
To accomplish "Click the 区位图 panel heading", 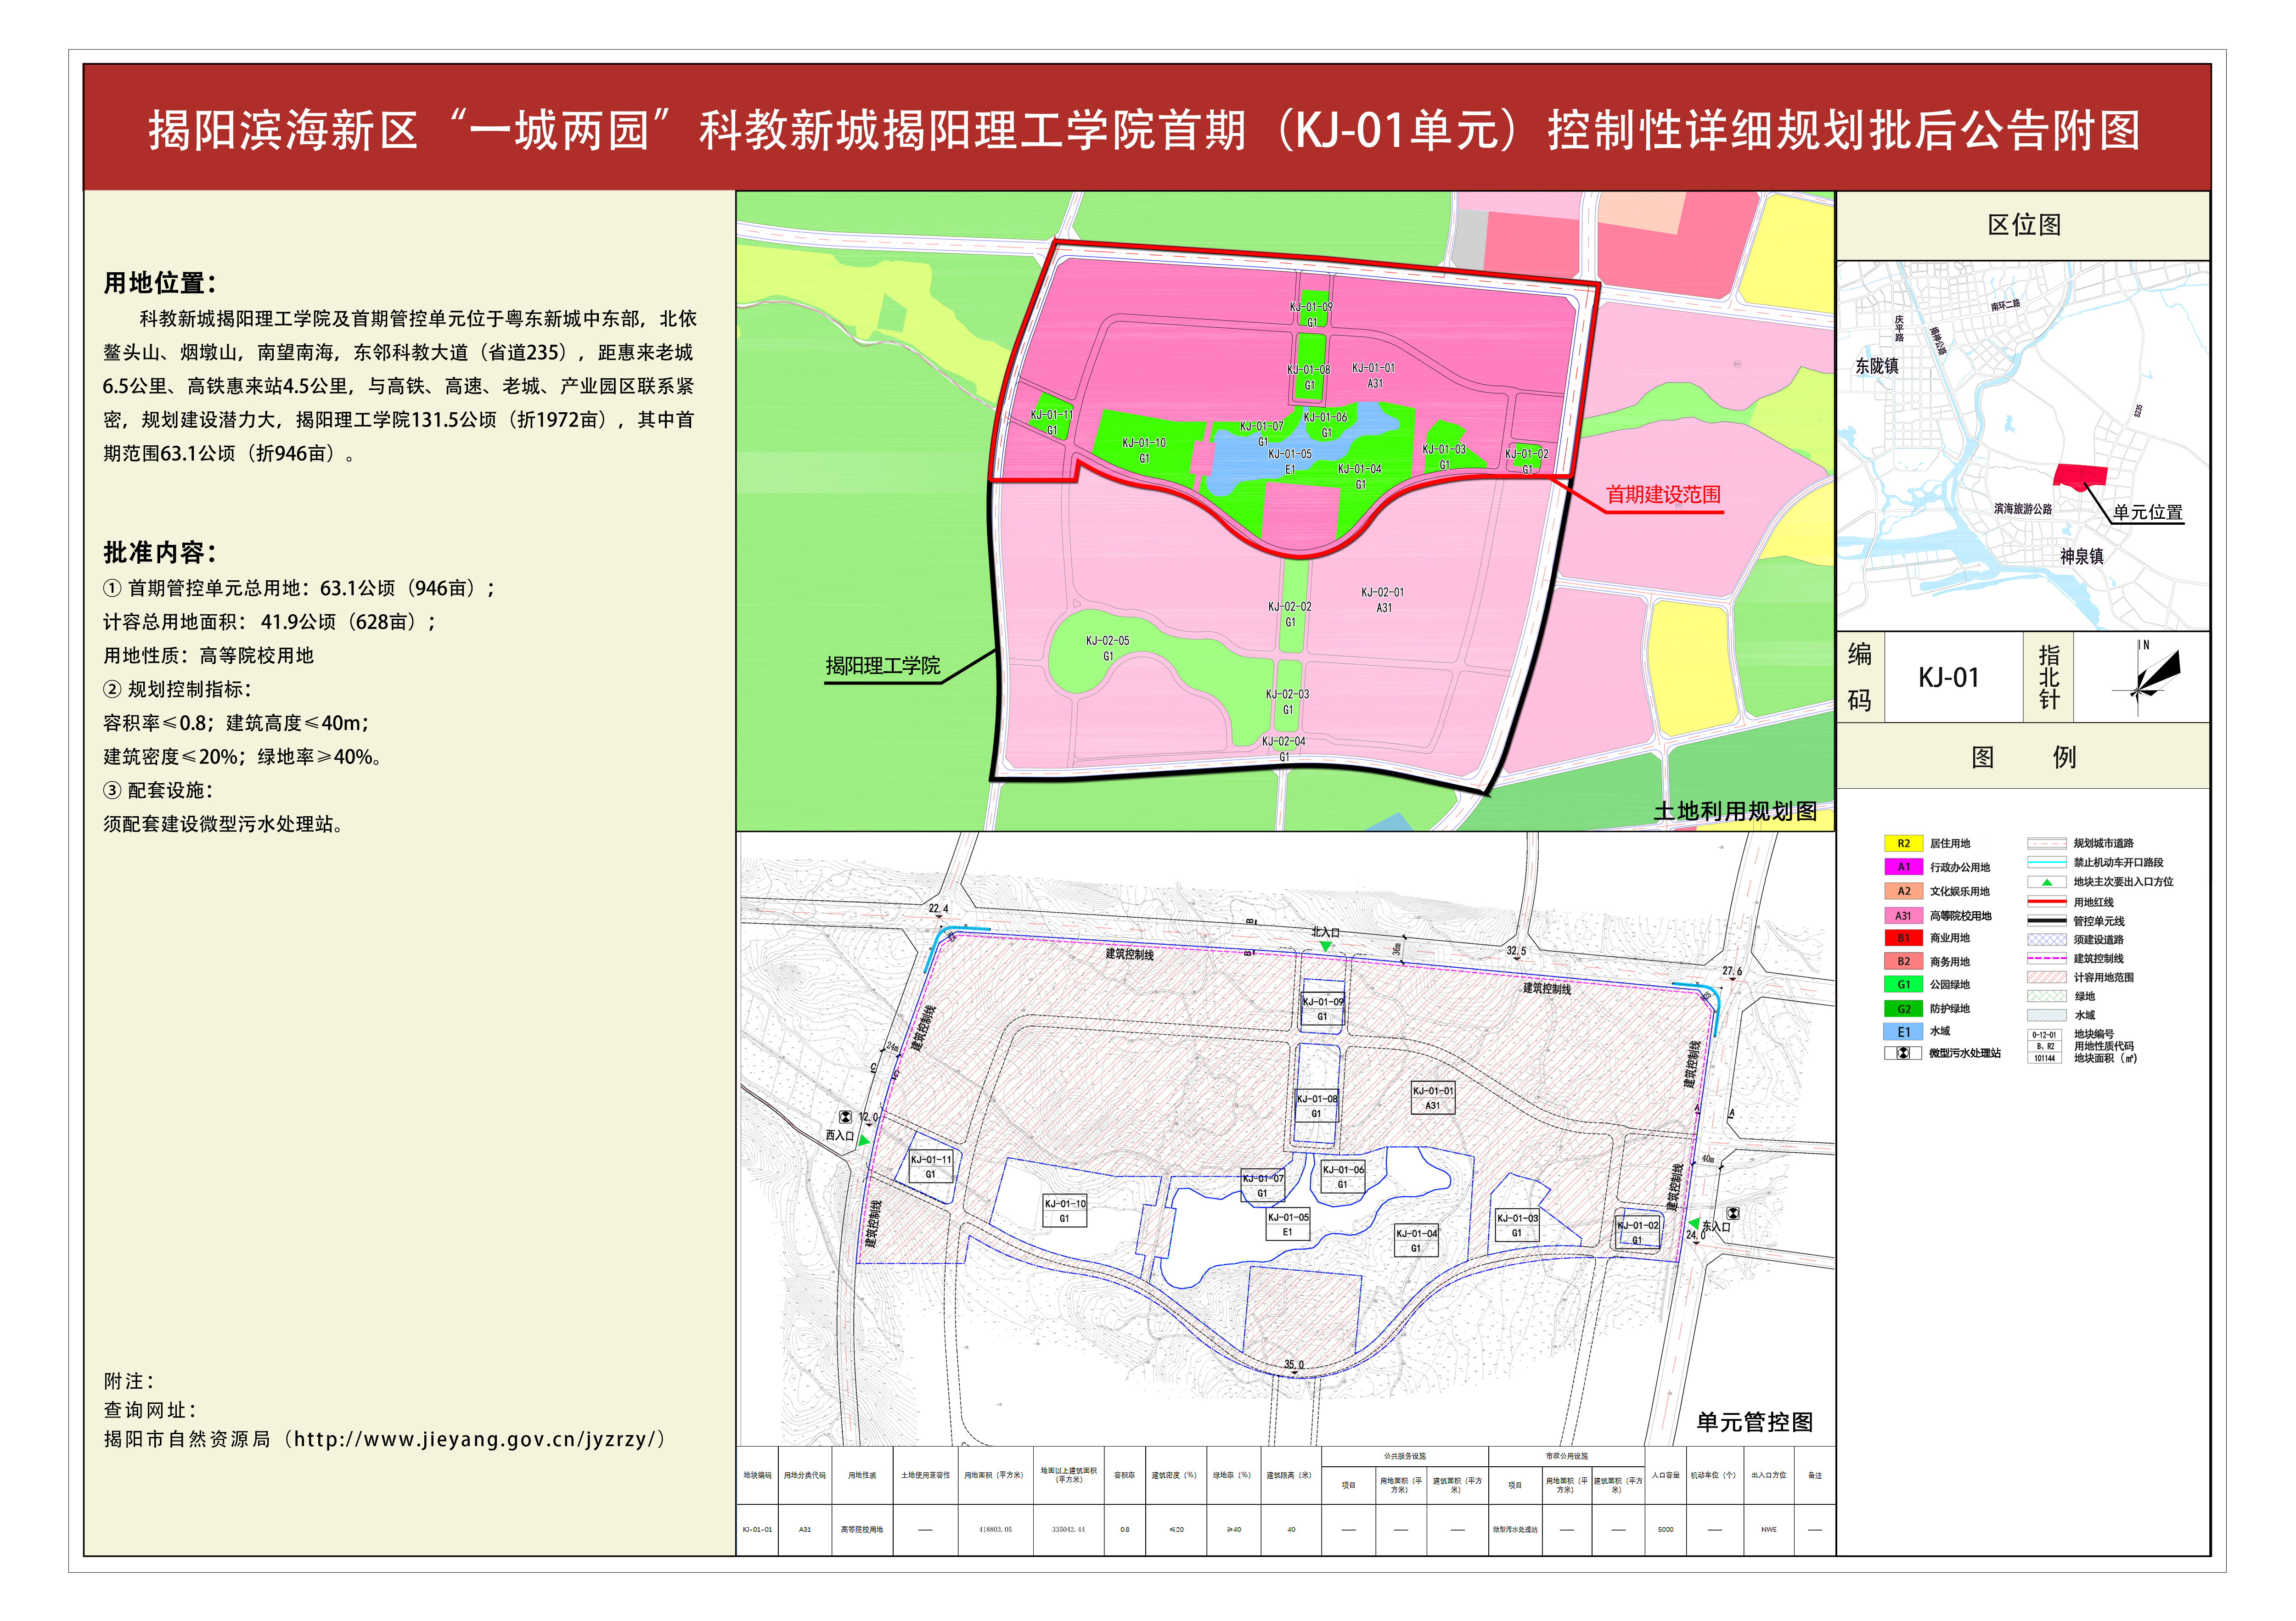I will [2024, 225].
